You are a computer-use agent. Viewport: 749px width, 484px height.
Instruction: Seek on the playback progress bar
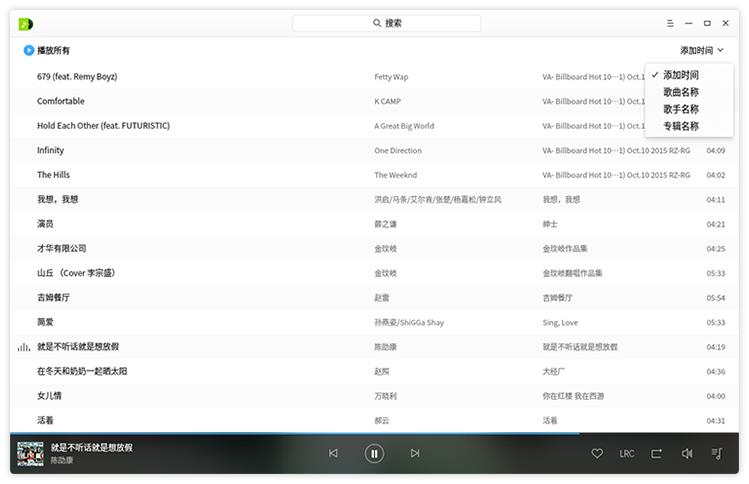point(374,433)
